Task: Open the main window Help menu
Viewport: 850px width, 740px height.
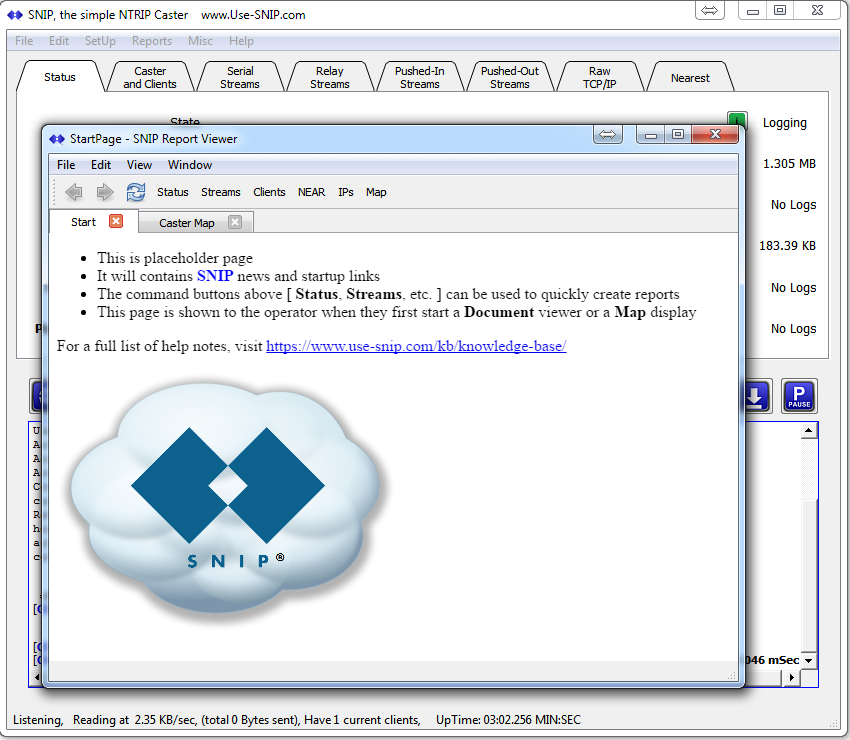Action: click(241, 41)
